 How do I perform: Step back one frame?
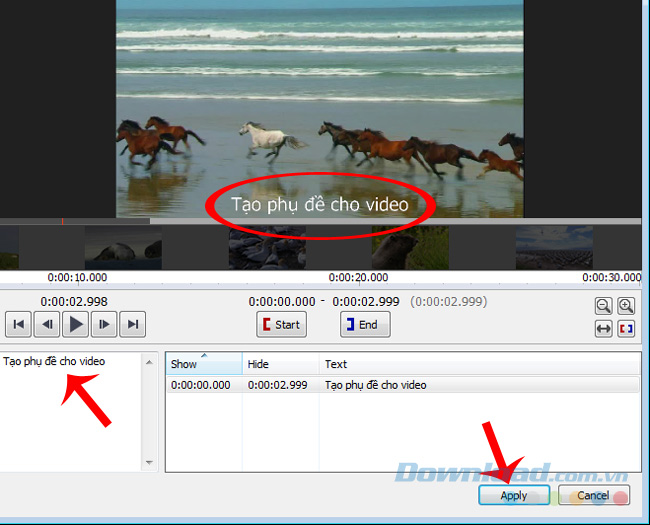(47, 324)
